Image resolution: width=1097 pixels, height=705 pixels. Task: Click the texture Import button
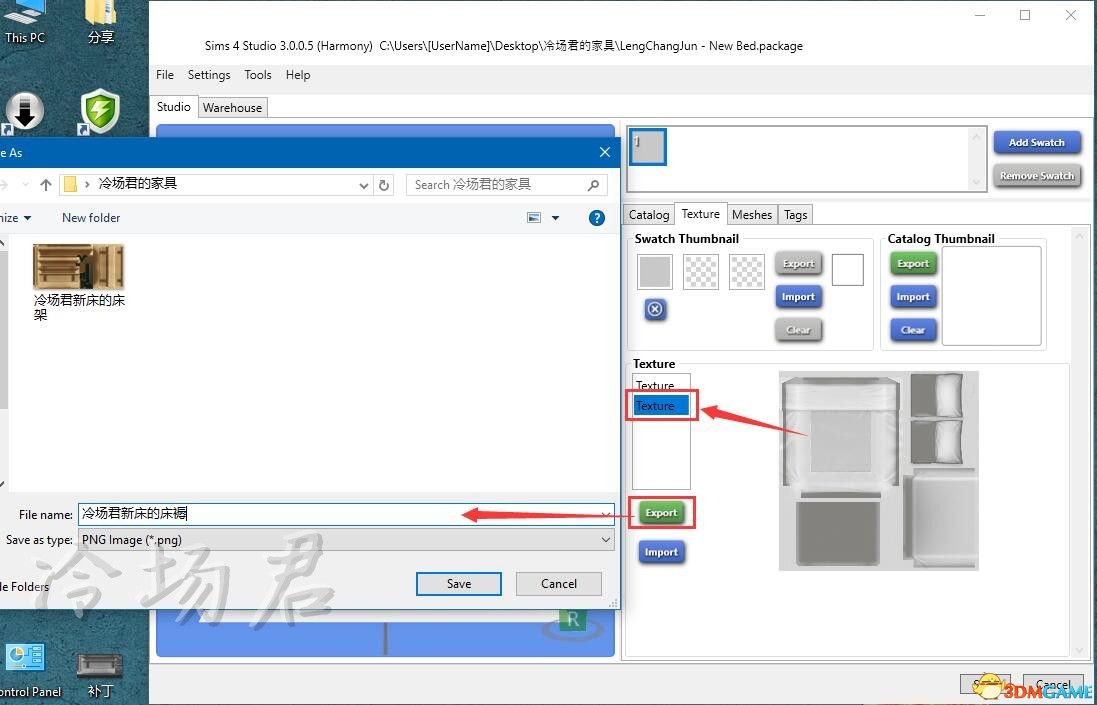[661, 552]
